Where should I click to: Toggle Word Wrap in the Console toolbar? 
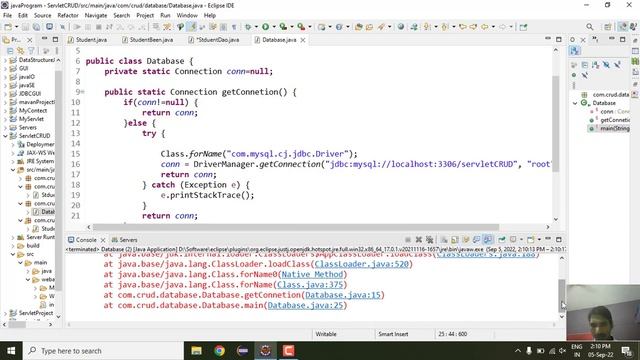point(466,240)
